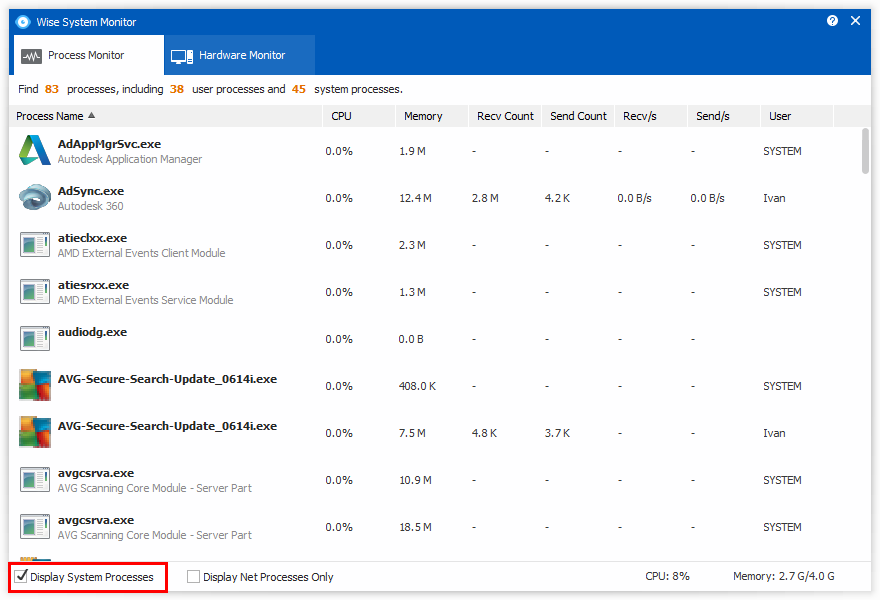Click the 2.8 M Recv Count value
Viewport: 880px width, 600px height.
[x=485, y=198]
